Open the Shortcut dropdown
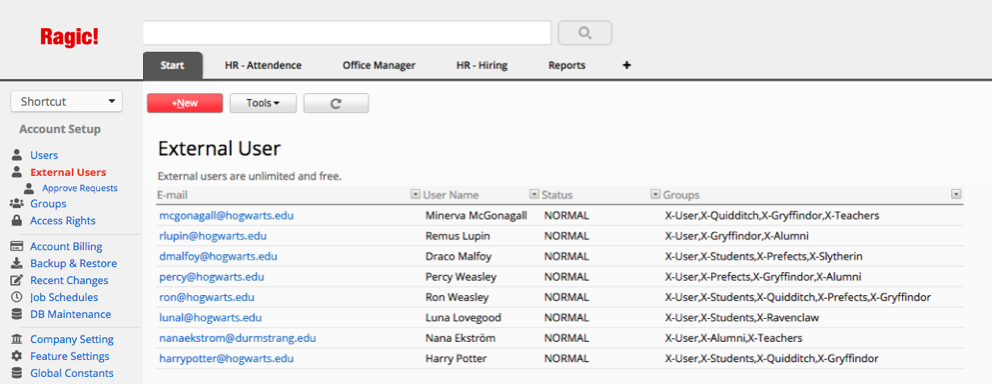The image size is (992, 384). click(66, 101)
